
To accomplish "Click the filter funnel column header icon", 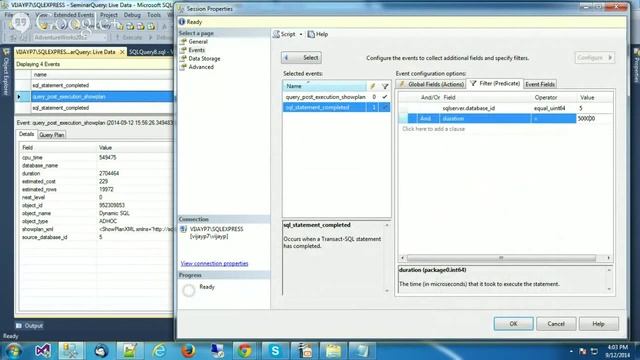I will click(x=384, y=86).
